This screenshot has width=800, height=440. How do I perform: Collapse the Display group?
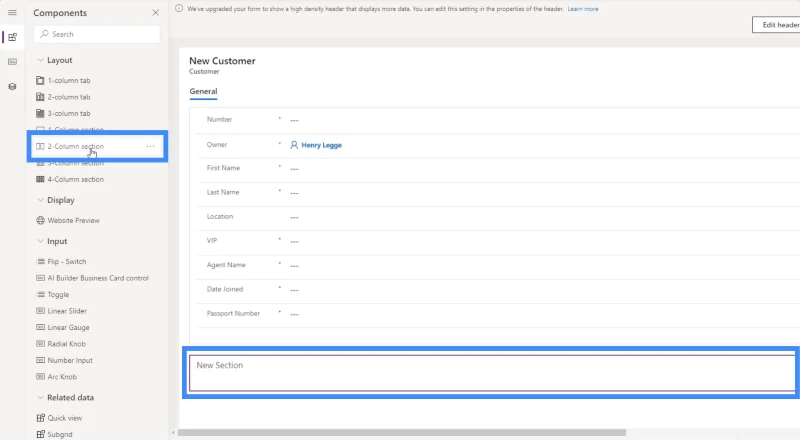point(40,200)
